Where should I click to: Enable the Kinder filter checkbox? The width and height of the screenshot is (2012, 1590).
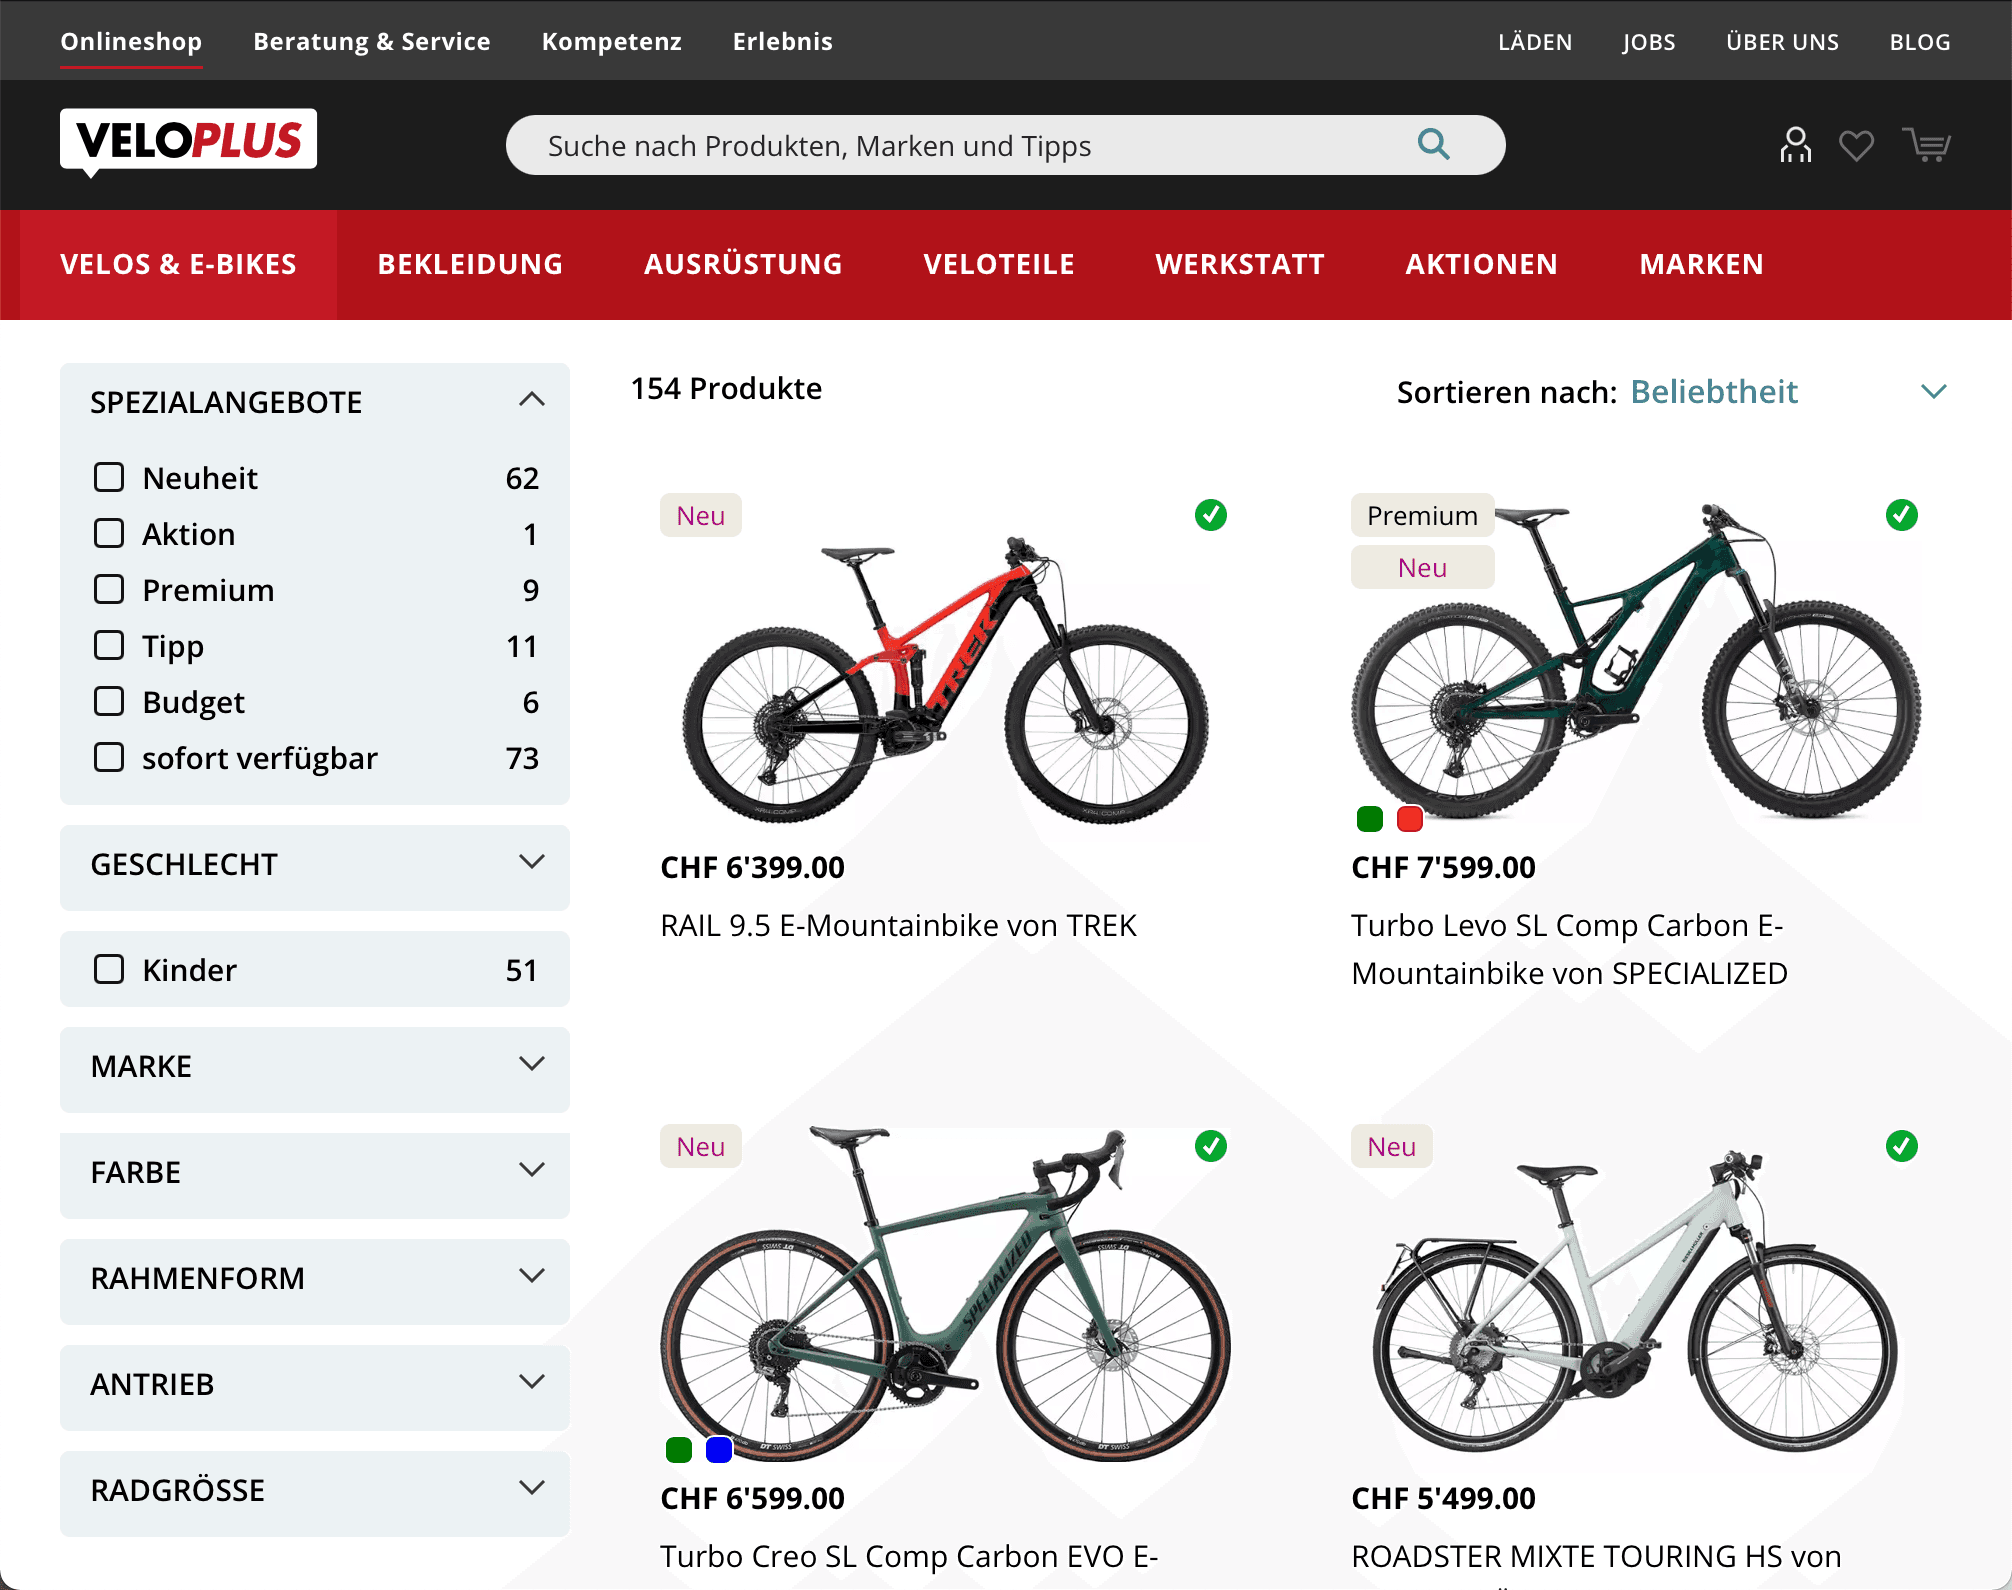[x=109, y=968]
